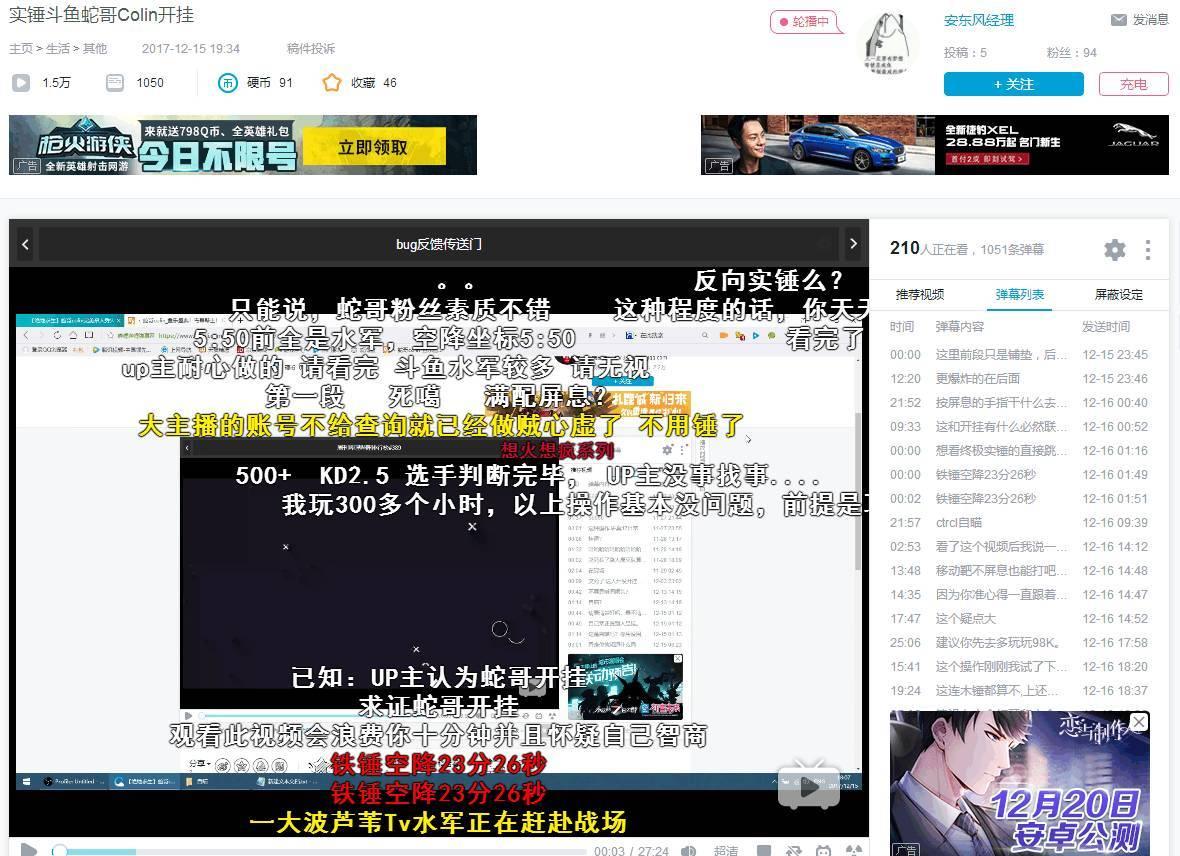Open danmaku settings gear icon
1180x856 pixels.
[x=1115, y=249]
